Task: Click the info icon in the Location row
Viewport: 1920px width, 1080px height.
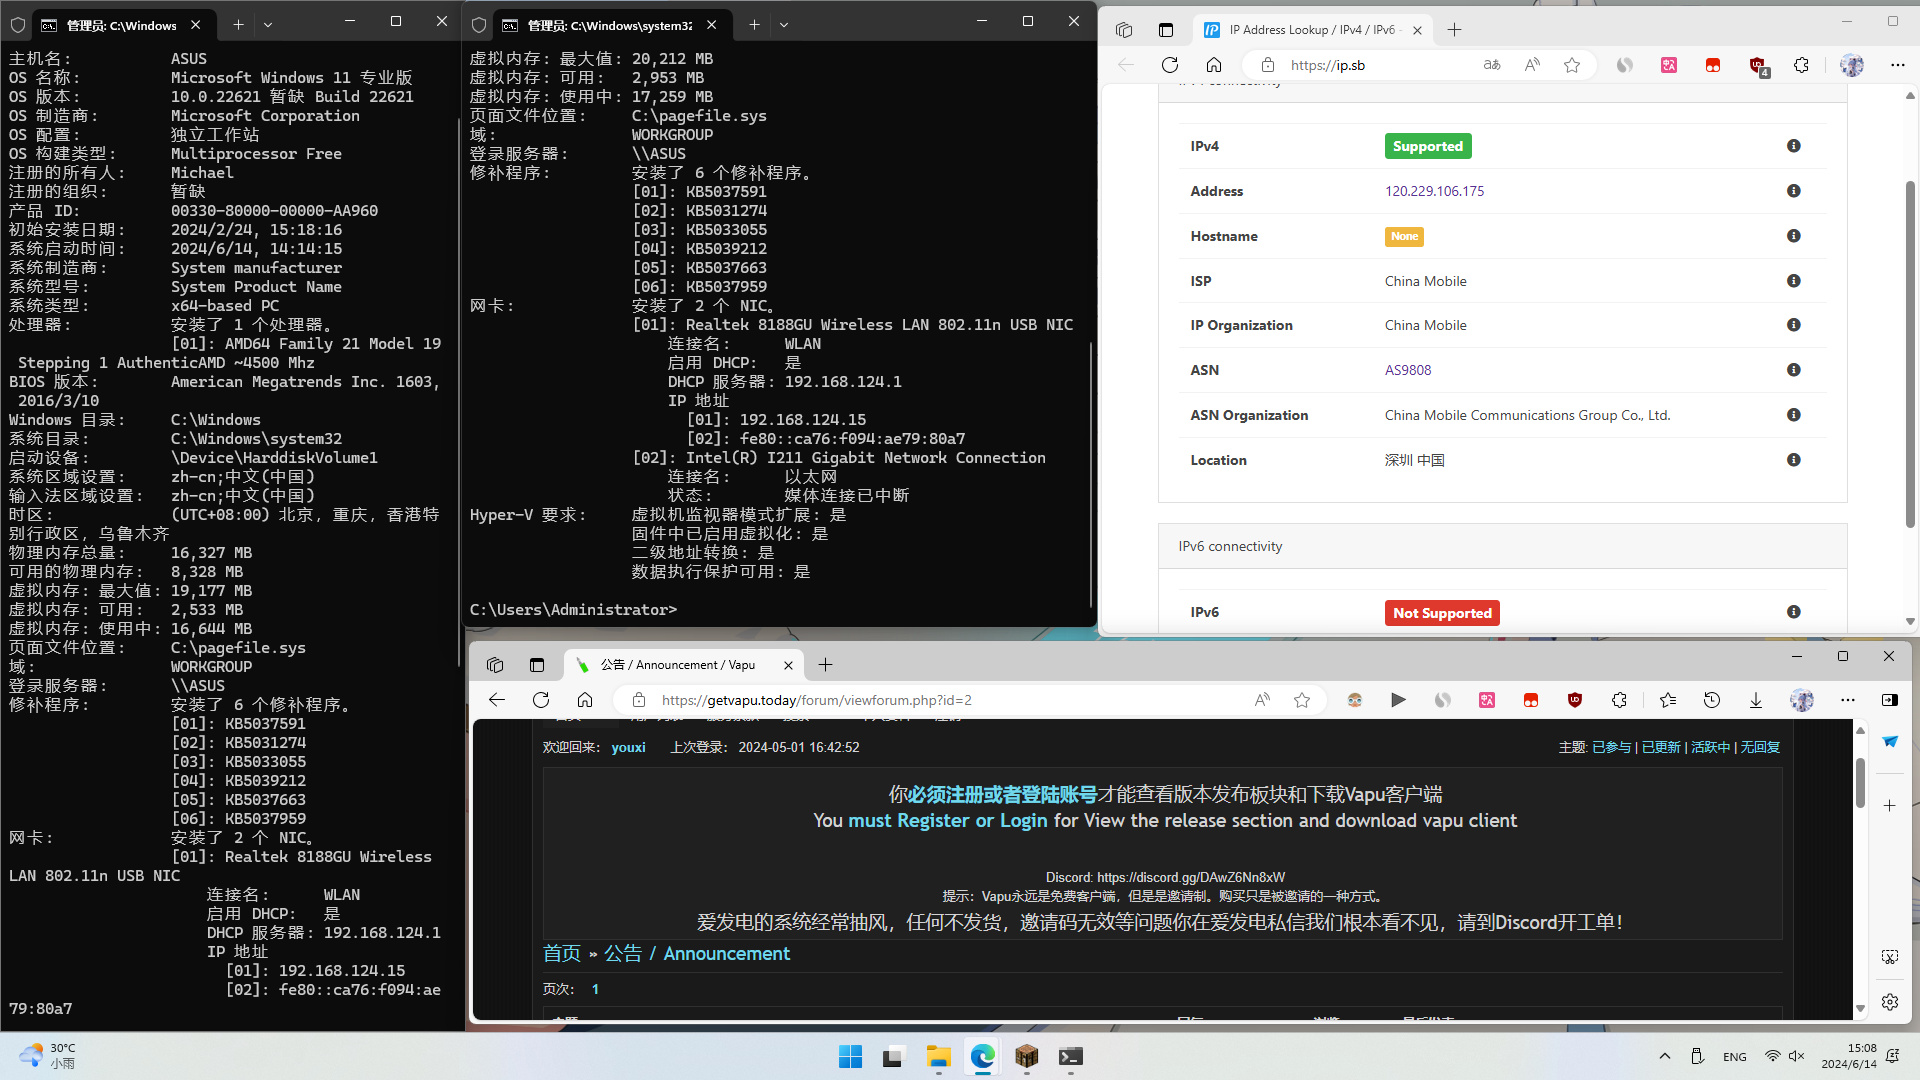Action: click(1794, 460)
